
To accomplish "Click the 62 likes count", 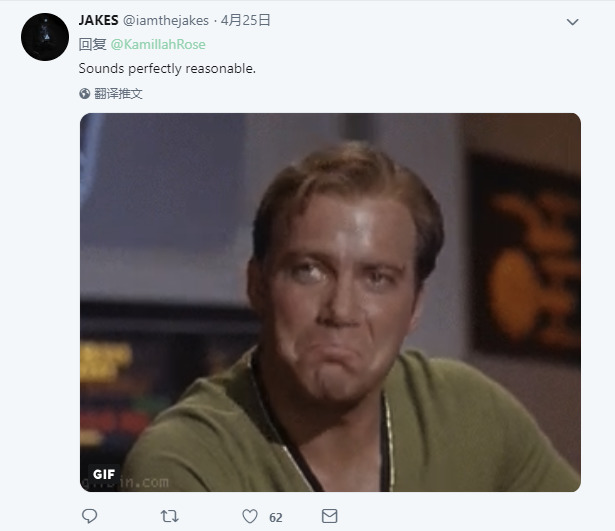I will 276,518.
